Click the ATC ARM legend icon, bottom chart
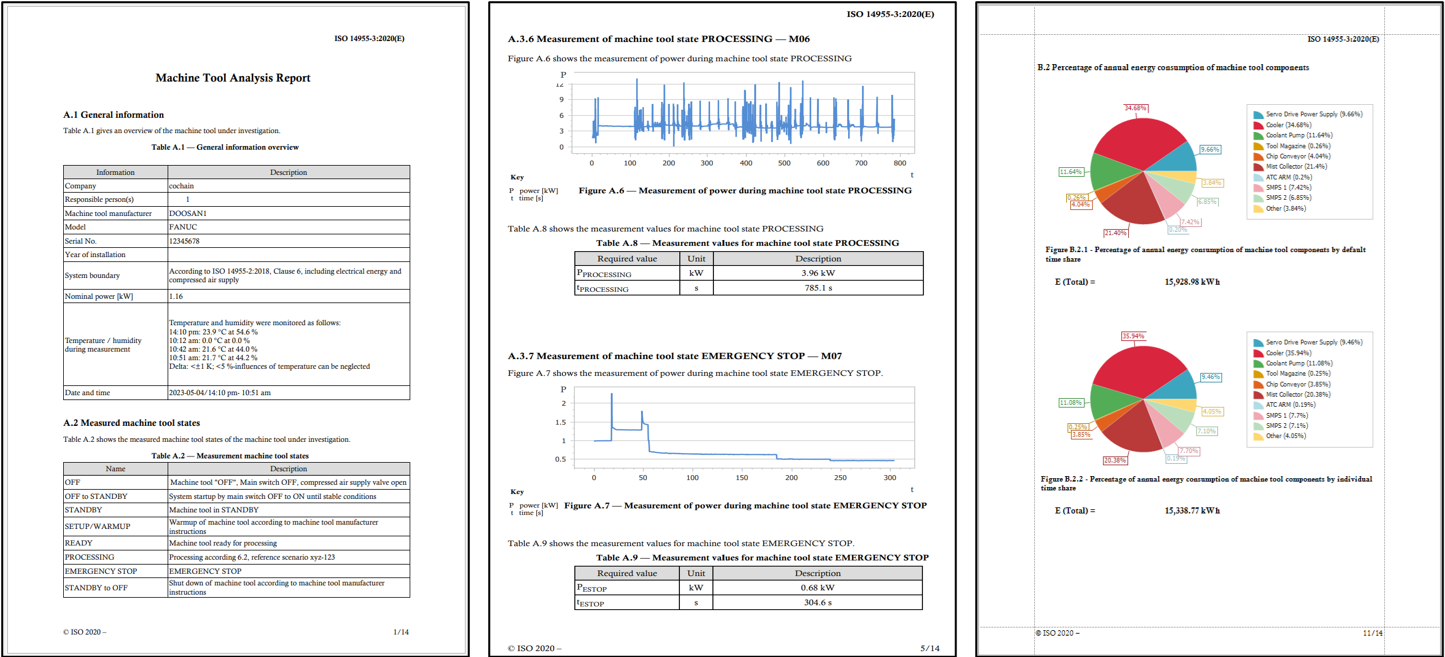Viewport: 1445px width, 657px height. (1258, 405)
